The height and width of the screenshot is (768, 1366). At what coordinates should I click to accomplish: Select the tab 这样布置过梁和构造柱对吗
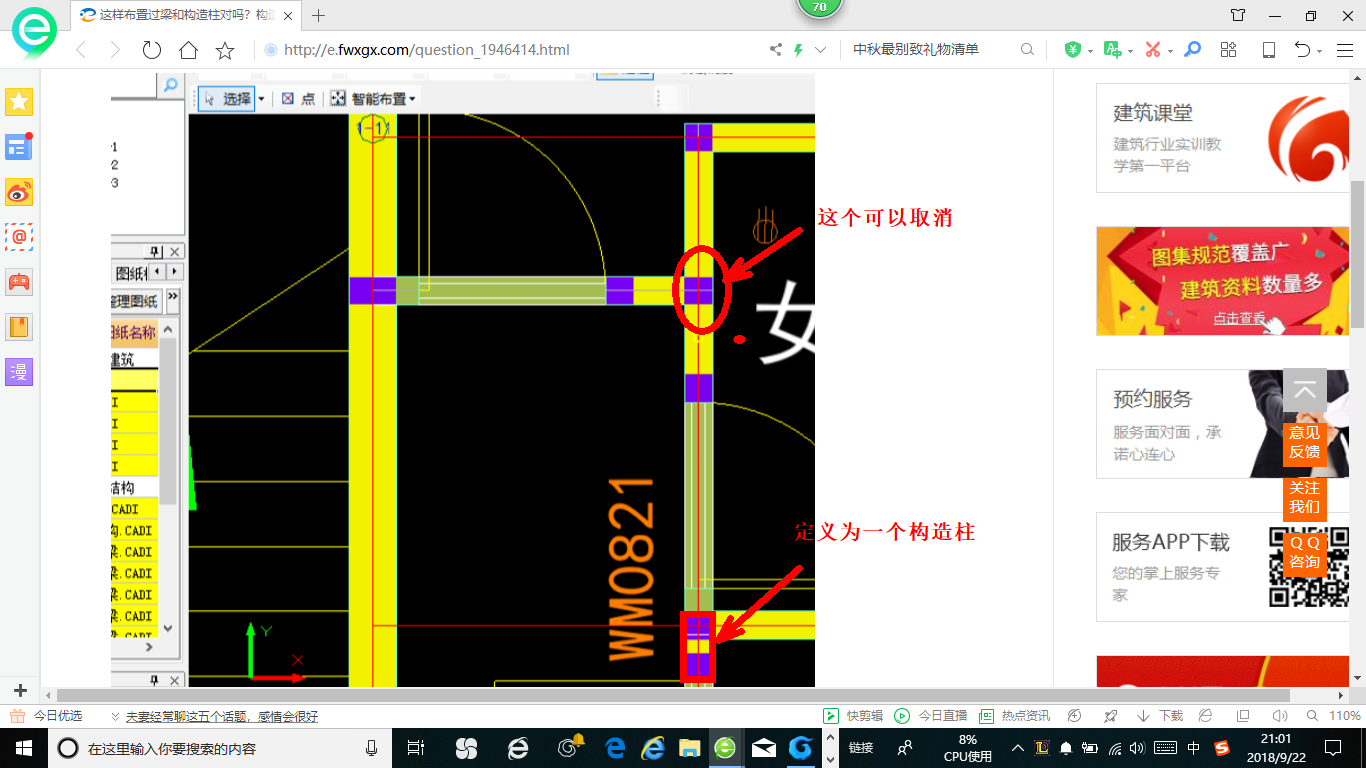pos(187,15)
